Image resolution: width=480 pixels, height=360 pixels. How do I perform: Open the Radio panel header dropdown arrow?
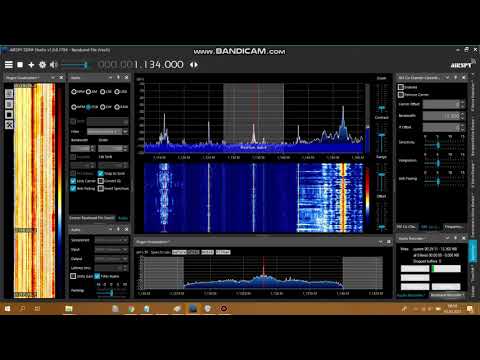pos(110,78)
